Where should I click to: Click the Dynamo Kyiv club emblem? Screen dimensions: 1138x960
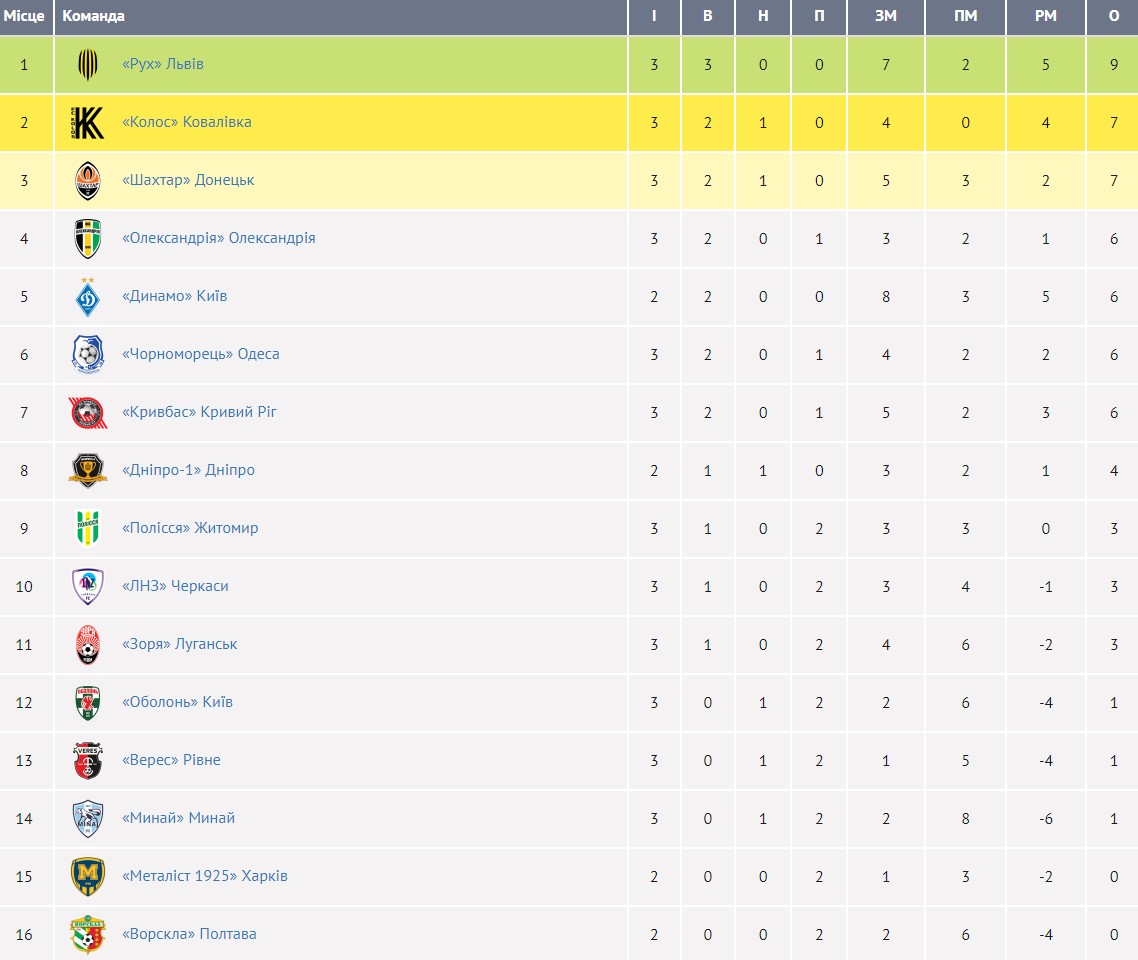[x=88, y=297]
